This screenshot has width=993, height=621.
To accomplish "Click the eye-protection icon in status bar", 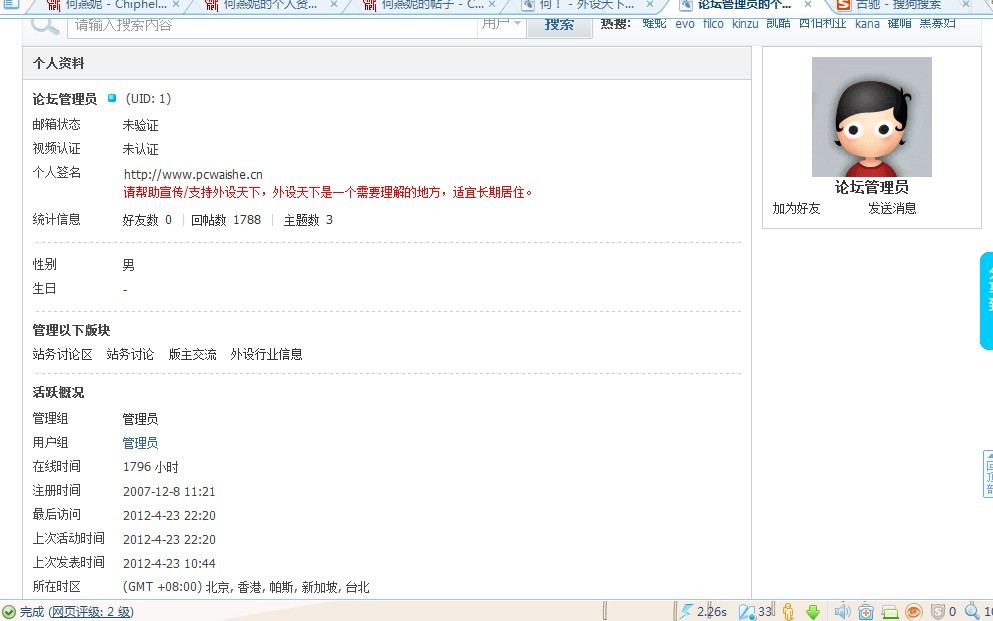I will pos(913,611).
